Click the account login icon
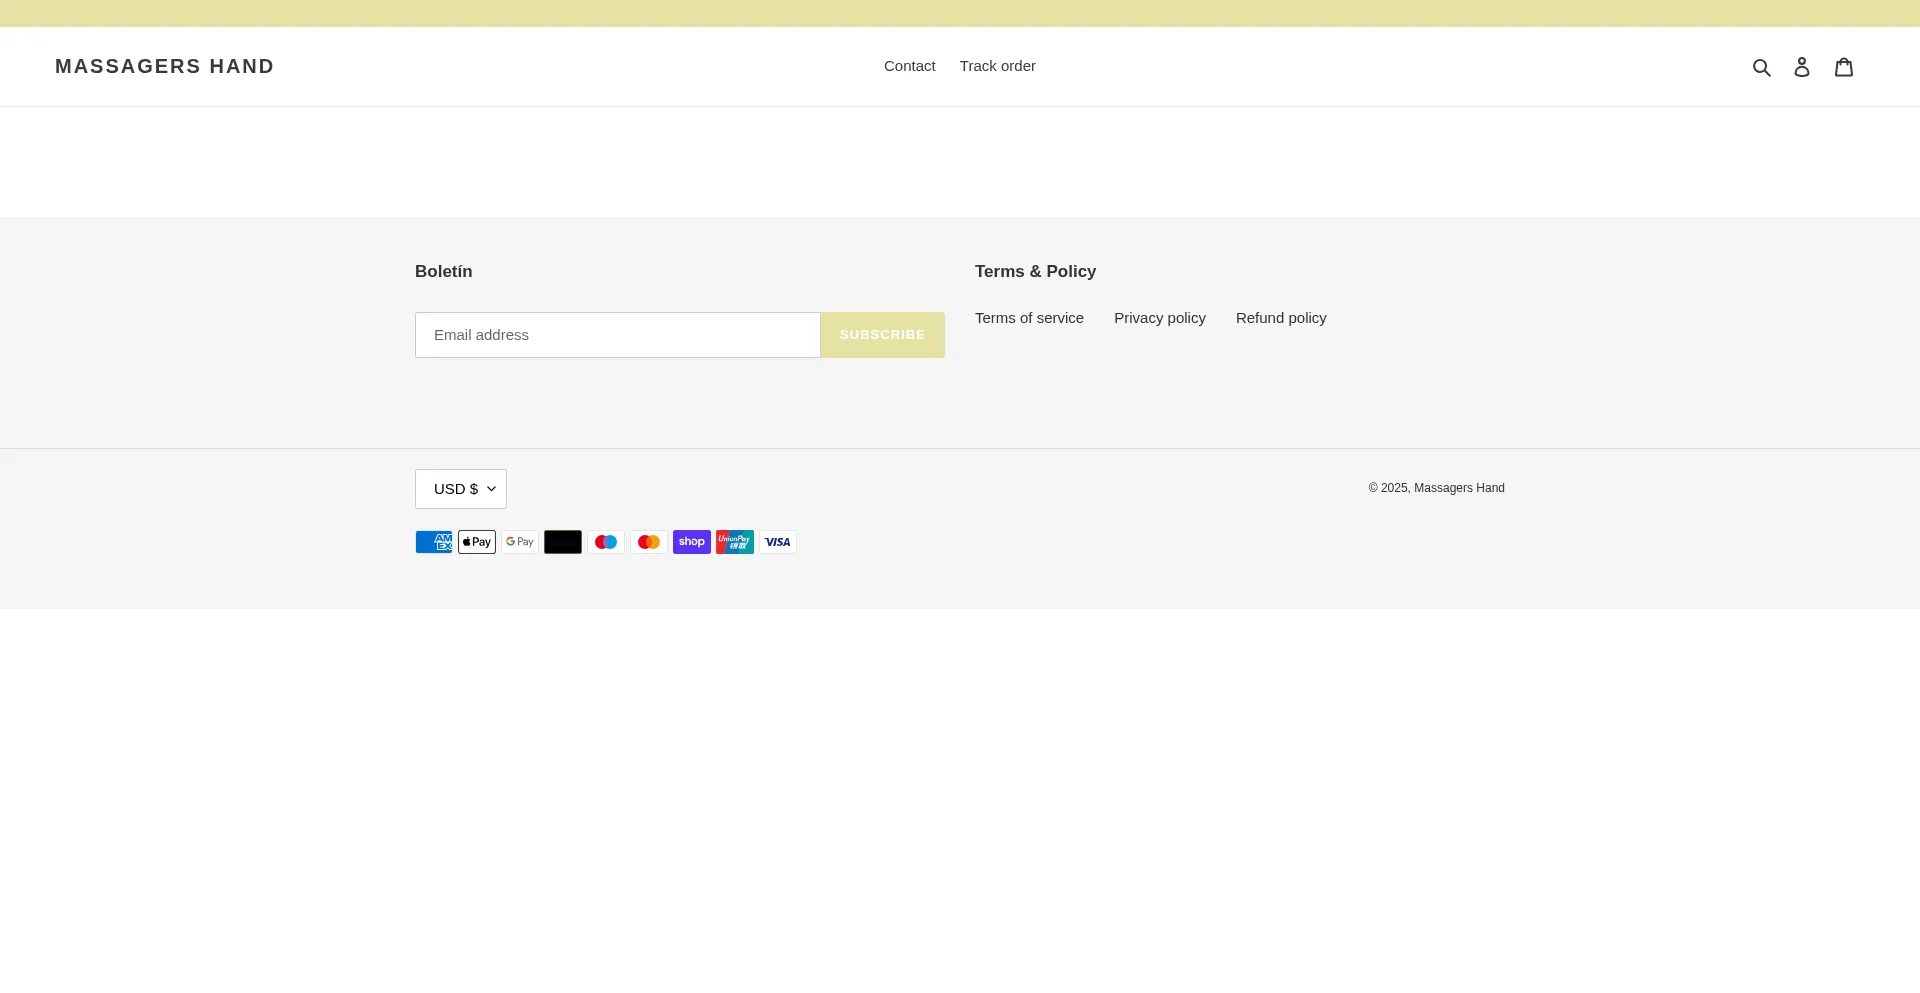Screen dimensions: 1920x993 pyautogui.click(x=1801, y=67)
